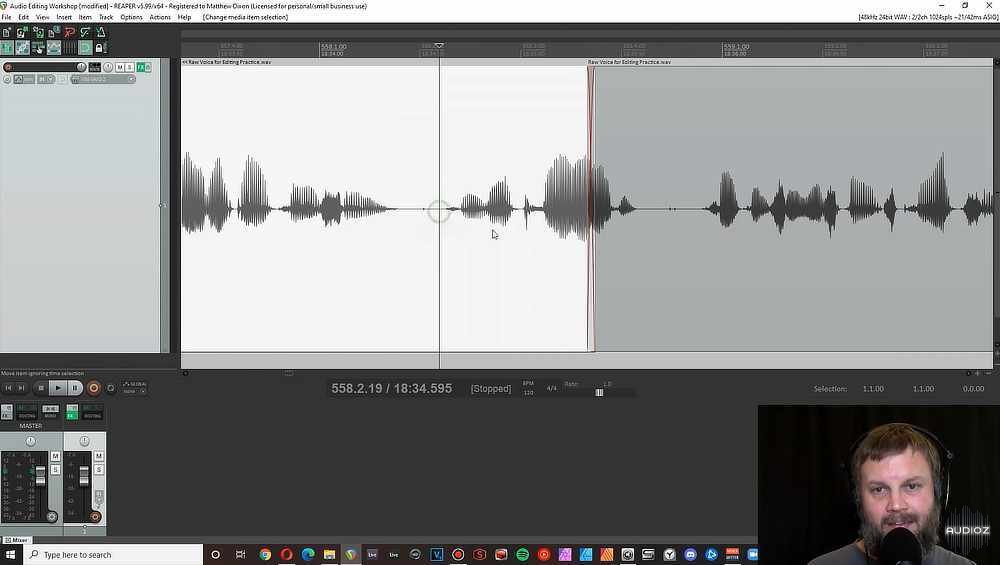Toggle the master channel mute button
The height and width of the screenshot is (565, 1000).
point(55,456)
